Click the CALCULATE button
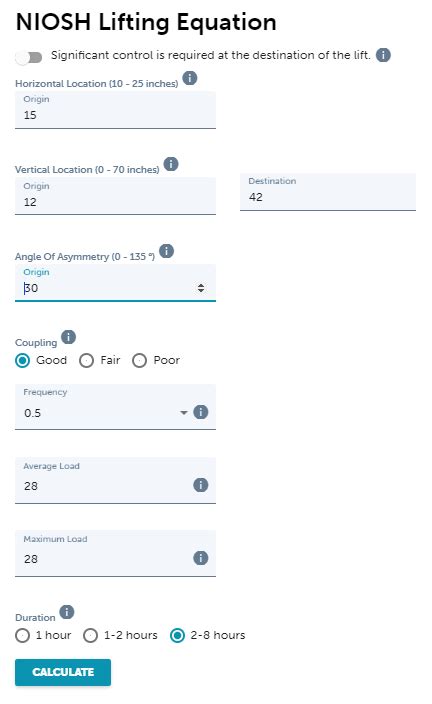Screen dimensions: 432x704 pos(63,672)
